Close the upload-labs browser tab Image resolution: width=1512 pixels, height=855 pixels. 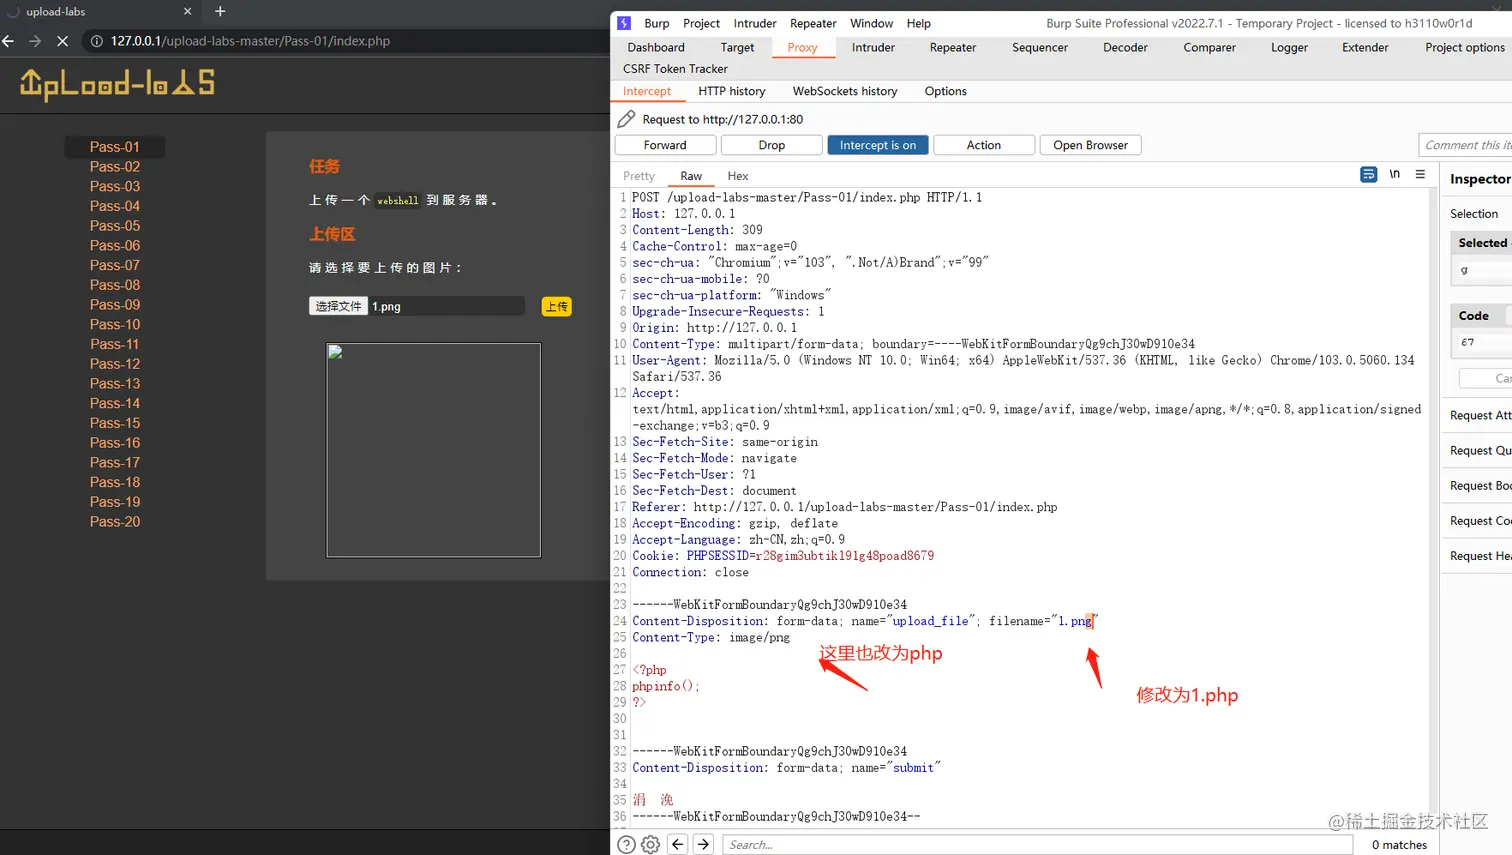187,11
